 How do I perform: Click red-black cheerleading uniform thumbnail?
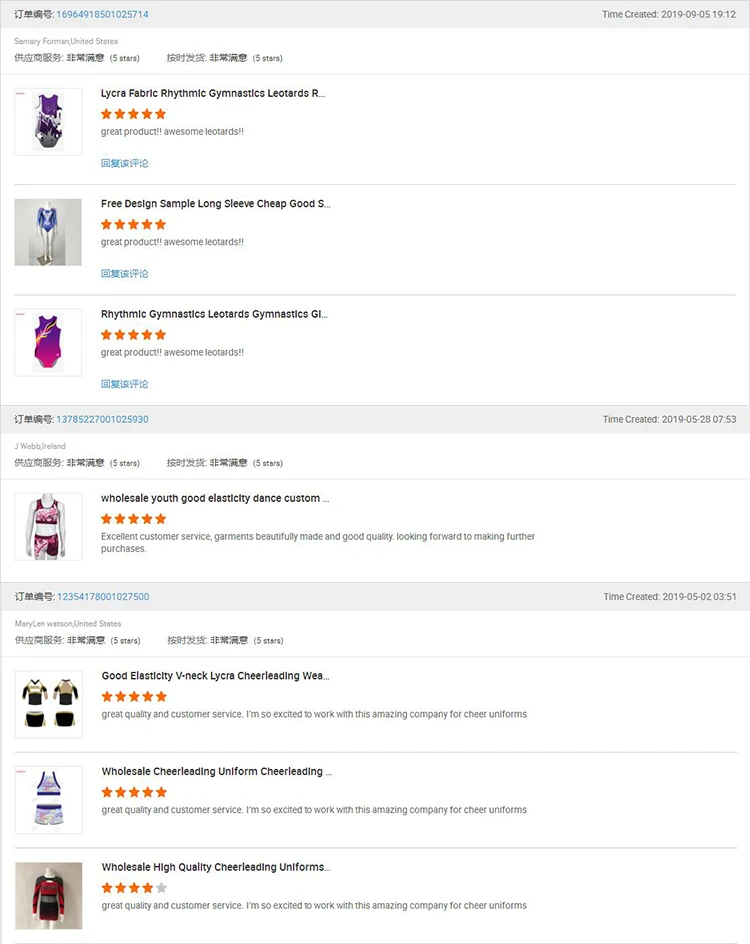coord(48,895)
